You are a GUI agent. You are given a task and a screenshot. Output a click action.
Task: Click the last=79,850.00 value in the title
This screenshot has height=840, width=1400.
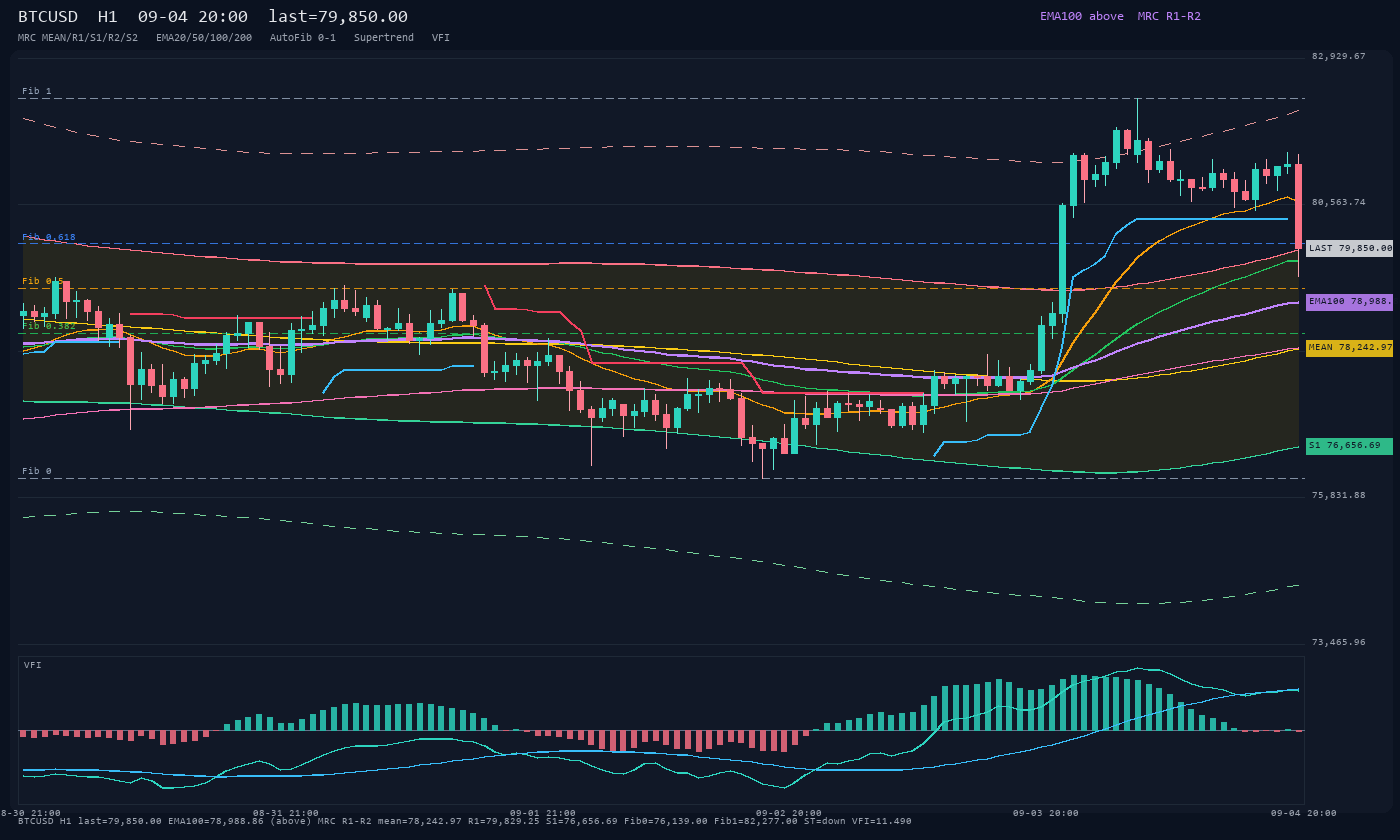pos(338,17)
